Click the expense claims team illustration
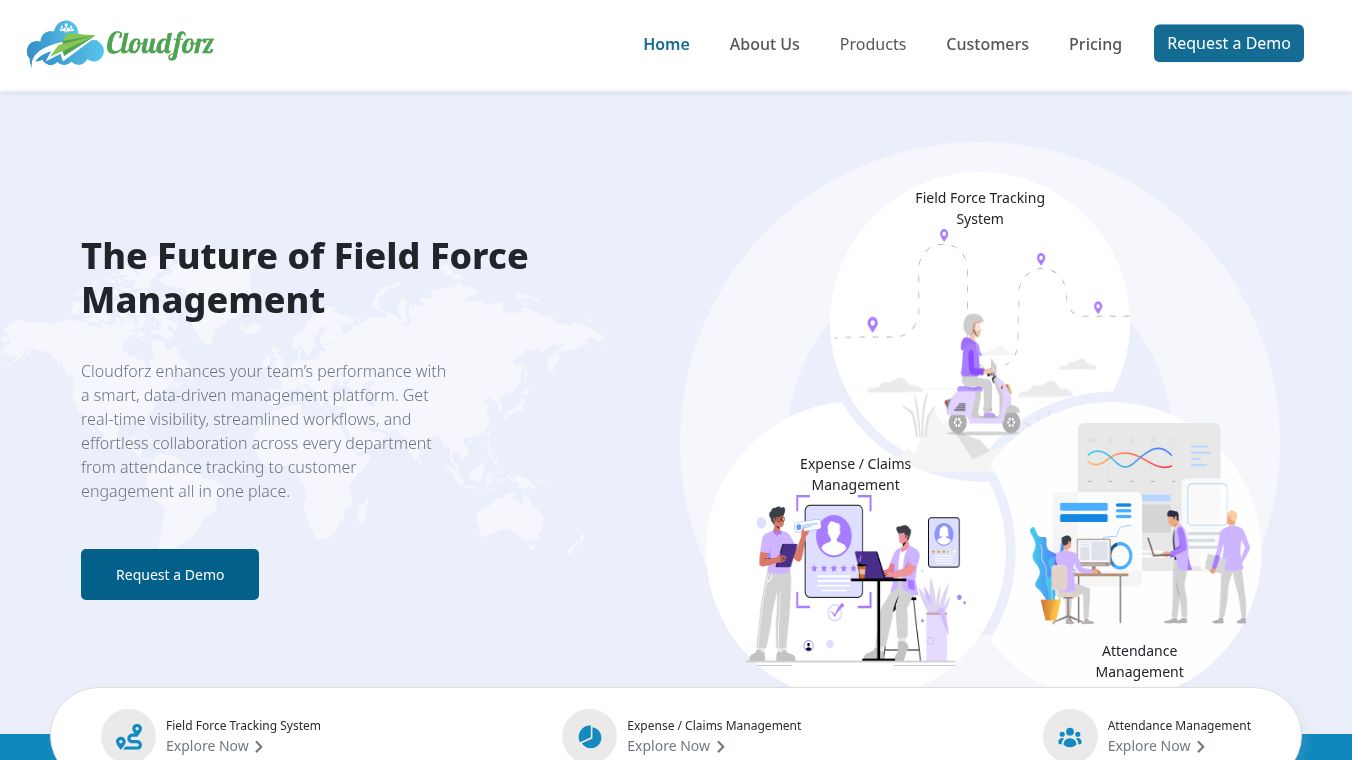Screen dimensions: 1352x760 click(x=858, y=582)
